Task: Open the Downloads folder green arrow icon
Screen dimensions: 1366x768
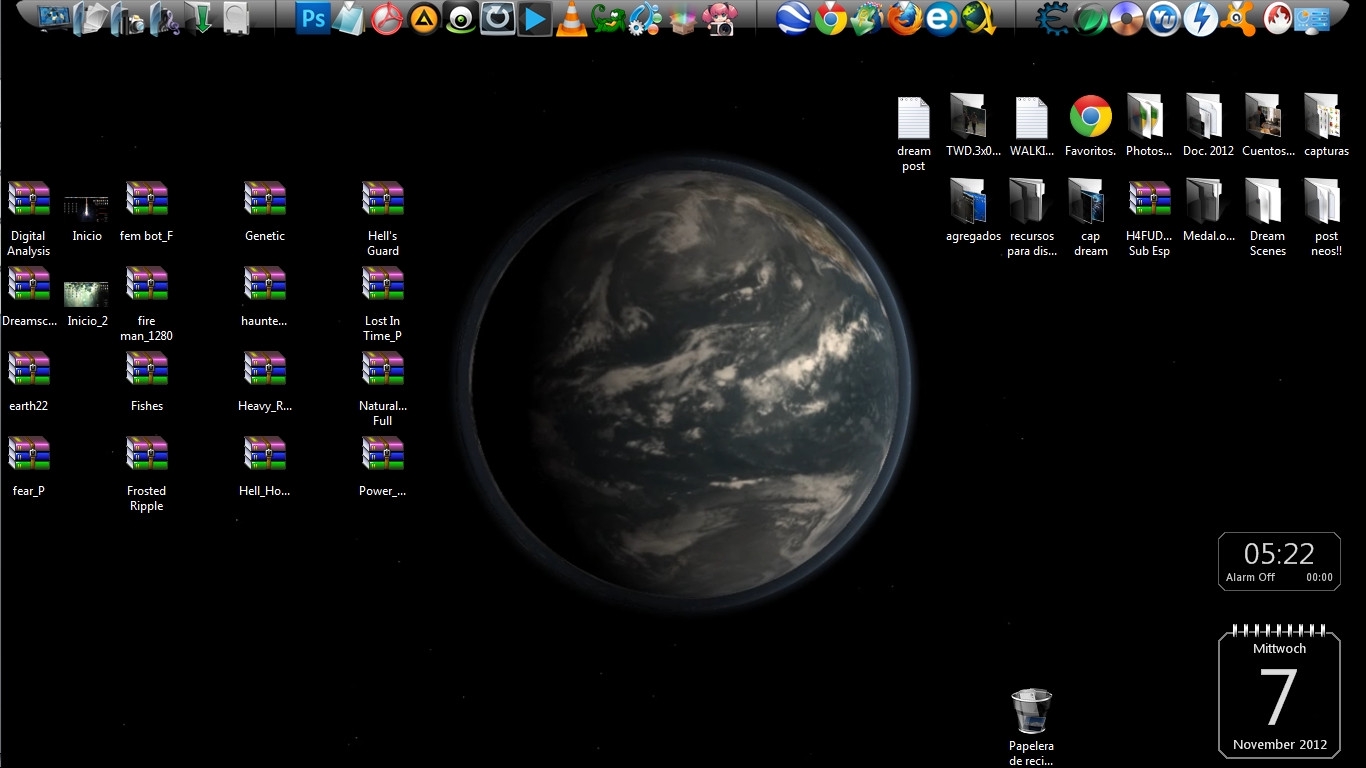Action: [201, 18]
